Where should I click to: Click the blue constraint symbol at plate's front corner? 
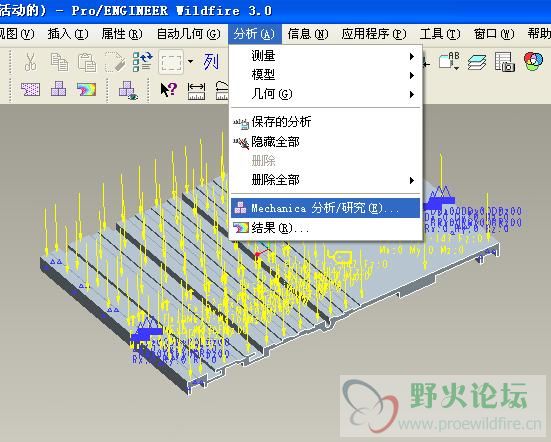coord(146,329)
